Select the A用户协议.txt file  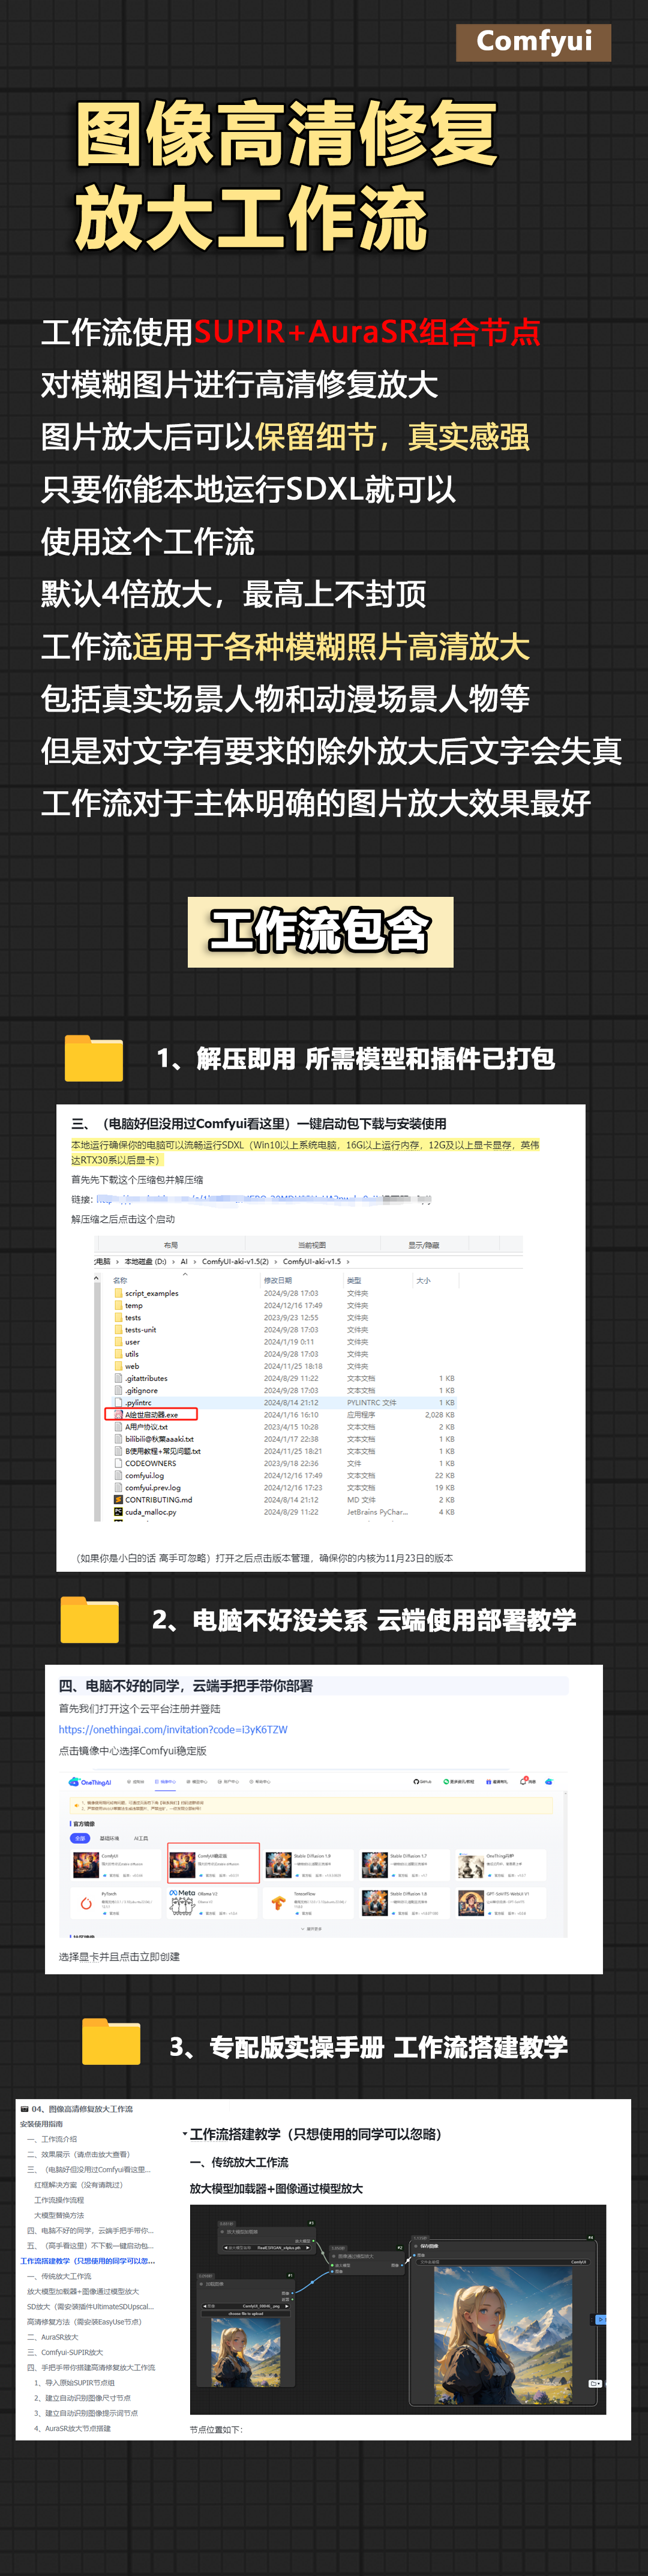pyautogui.click(x=140, y=1427)
